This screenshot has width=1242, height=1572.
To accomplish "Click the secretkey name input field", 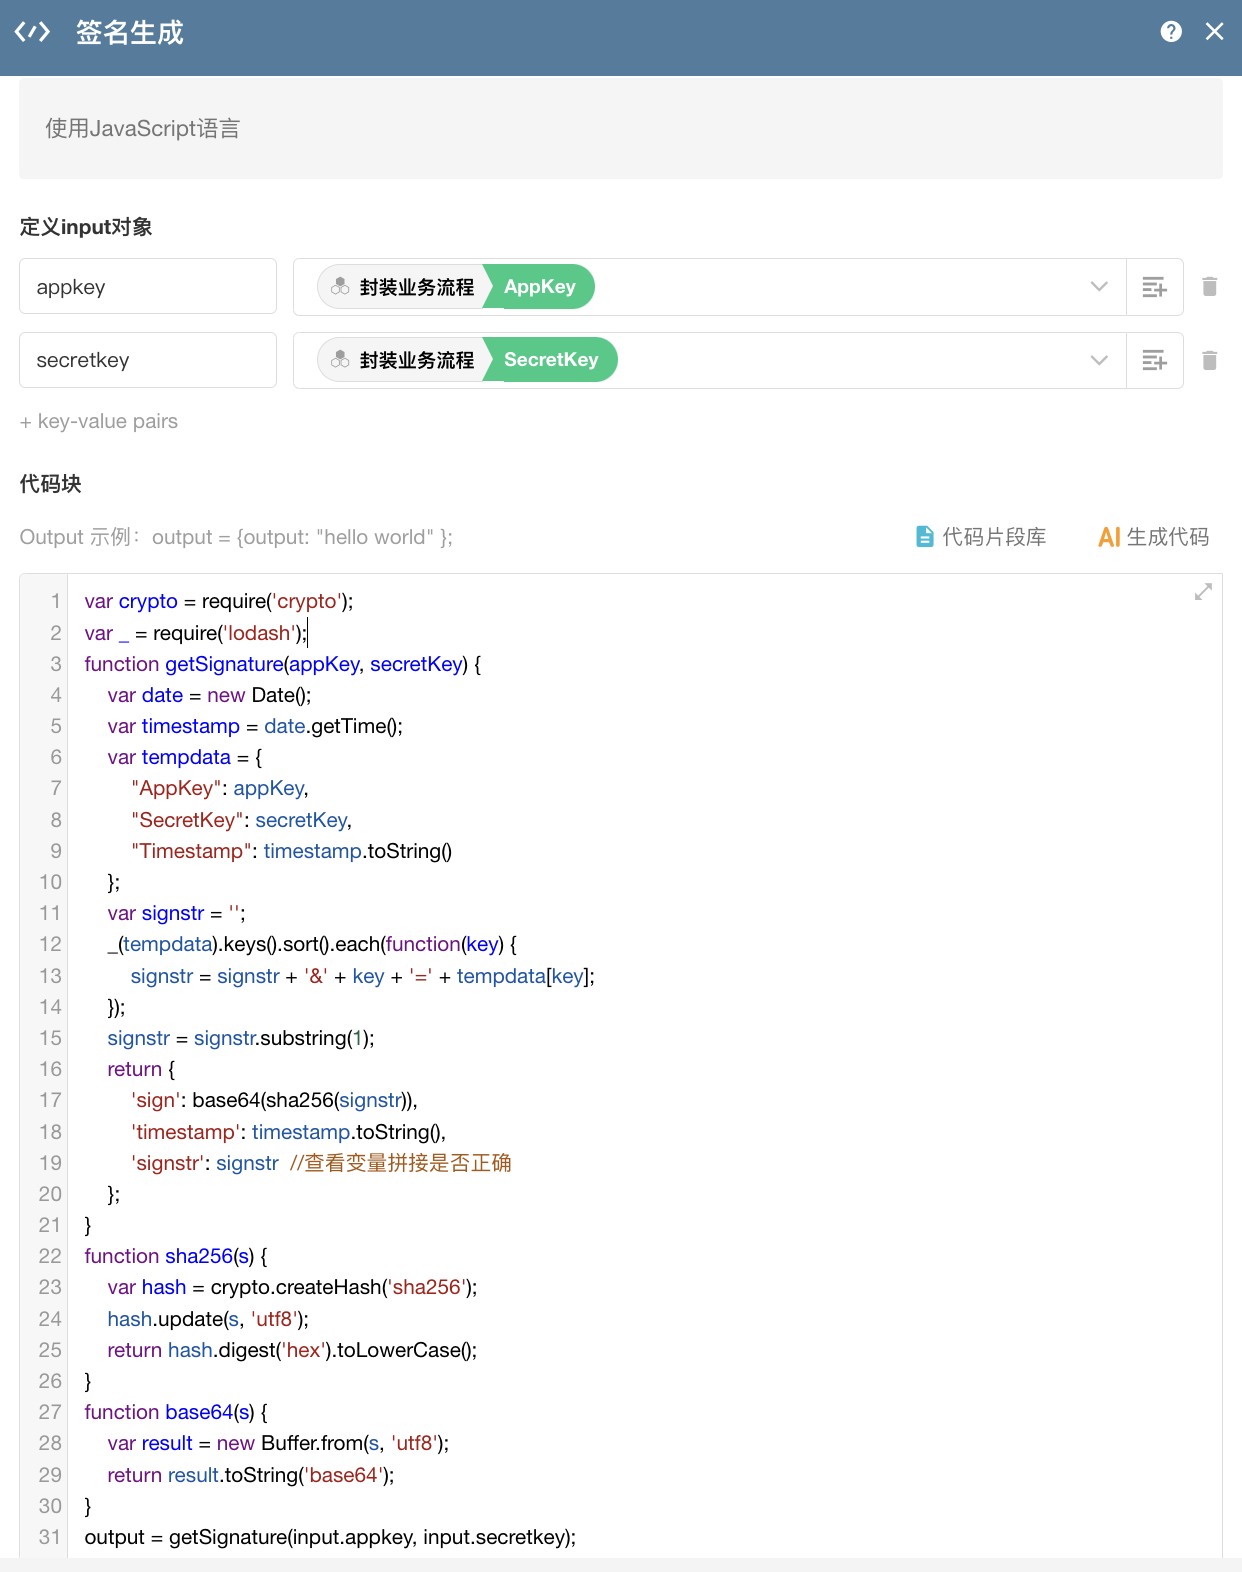I will point(148,360).
